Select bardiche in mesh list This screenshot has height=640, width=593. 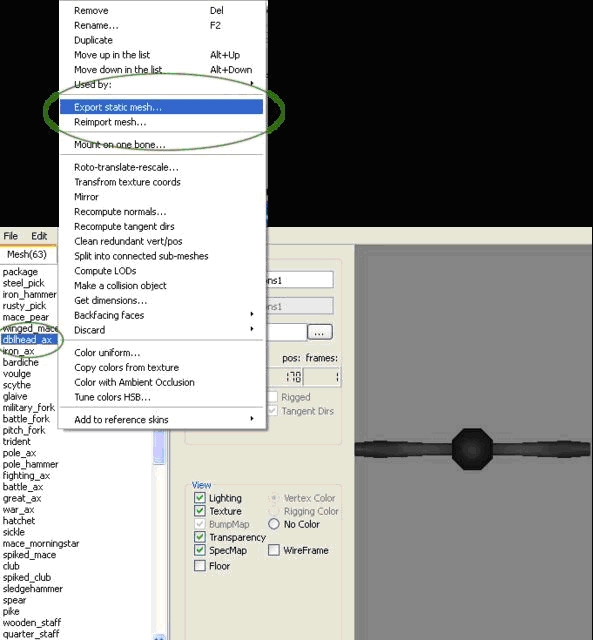pyautogui.click(x=21, y=362)
